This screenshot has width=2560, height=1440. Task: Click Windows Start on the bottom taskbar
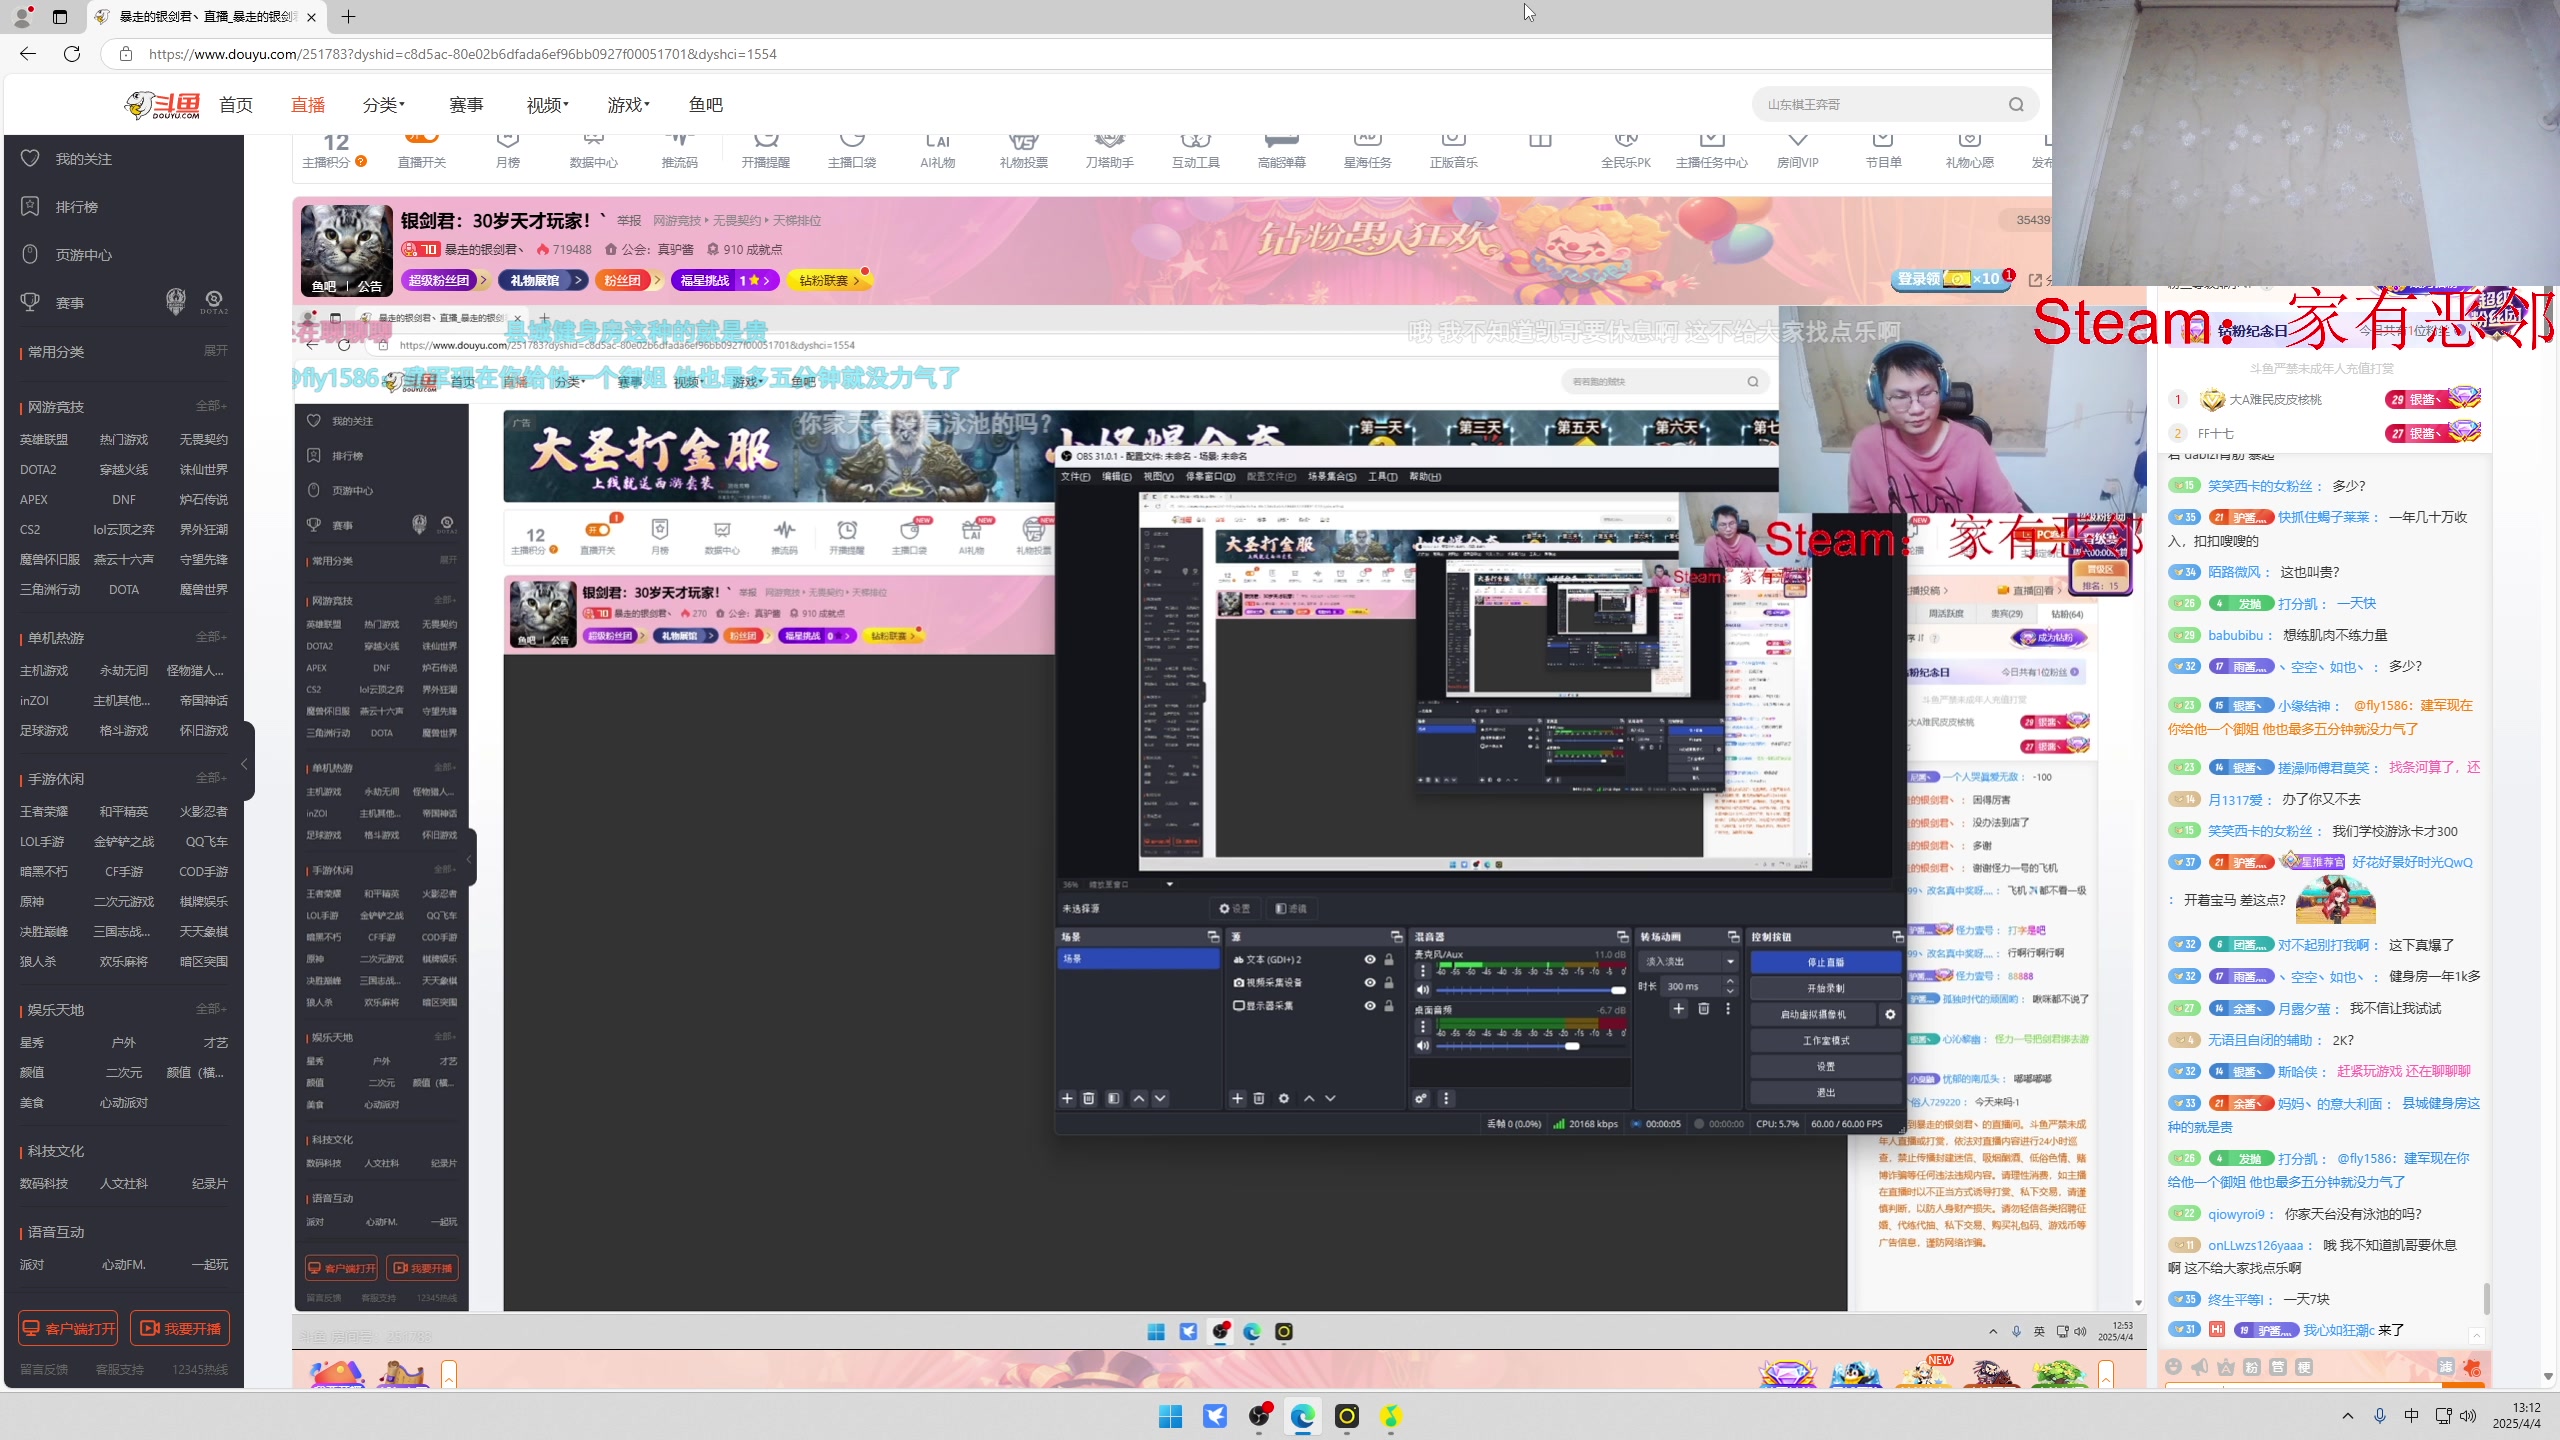pyautogui.click(x=1170, y=1416)
